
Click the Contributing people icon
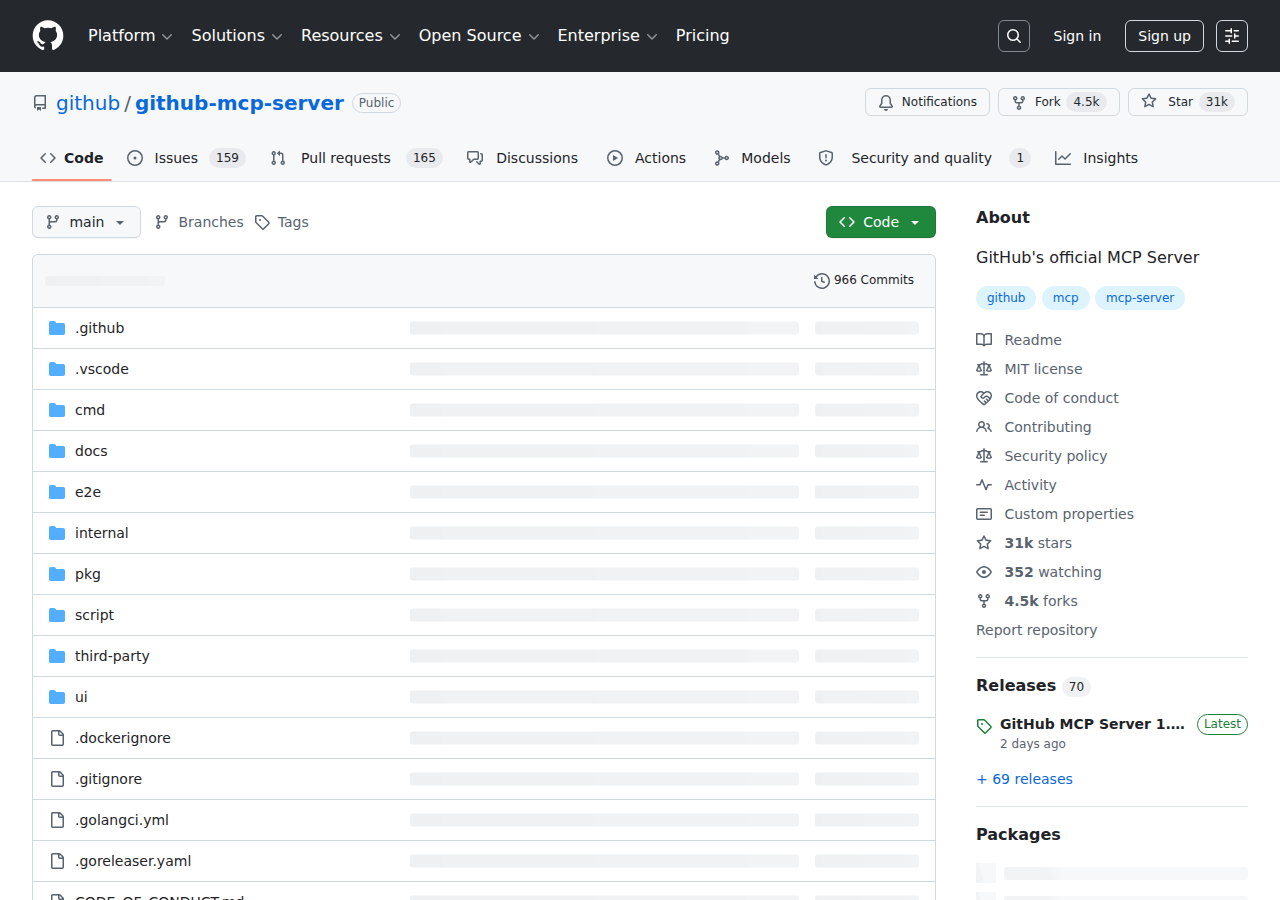click(x=984, y=427)
